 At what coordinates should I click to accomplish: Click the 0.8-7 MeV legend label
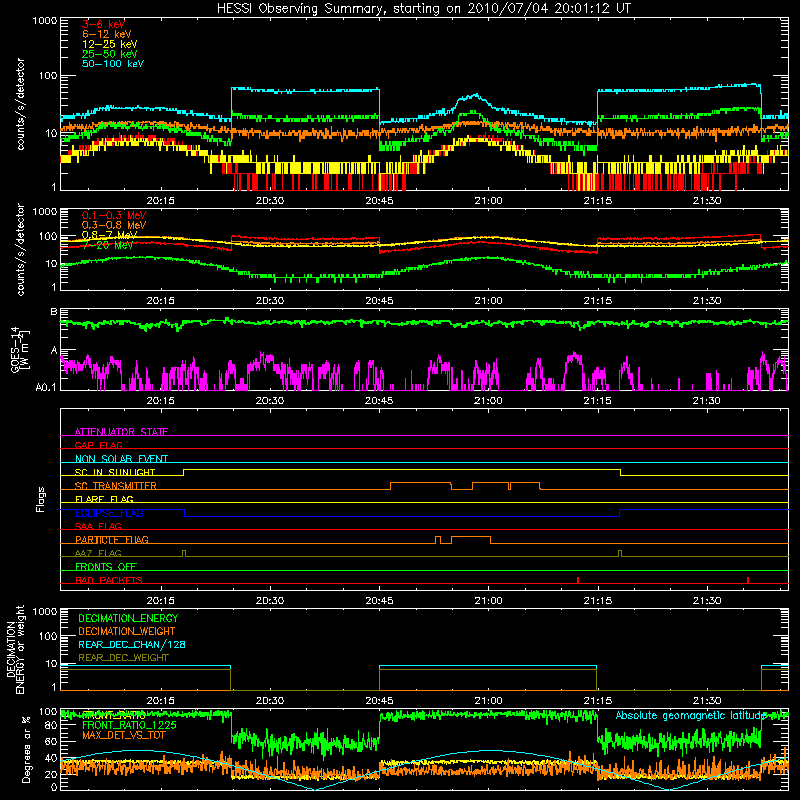(x=110, y=235)
